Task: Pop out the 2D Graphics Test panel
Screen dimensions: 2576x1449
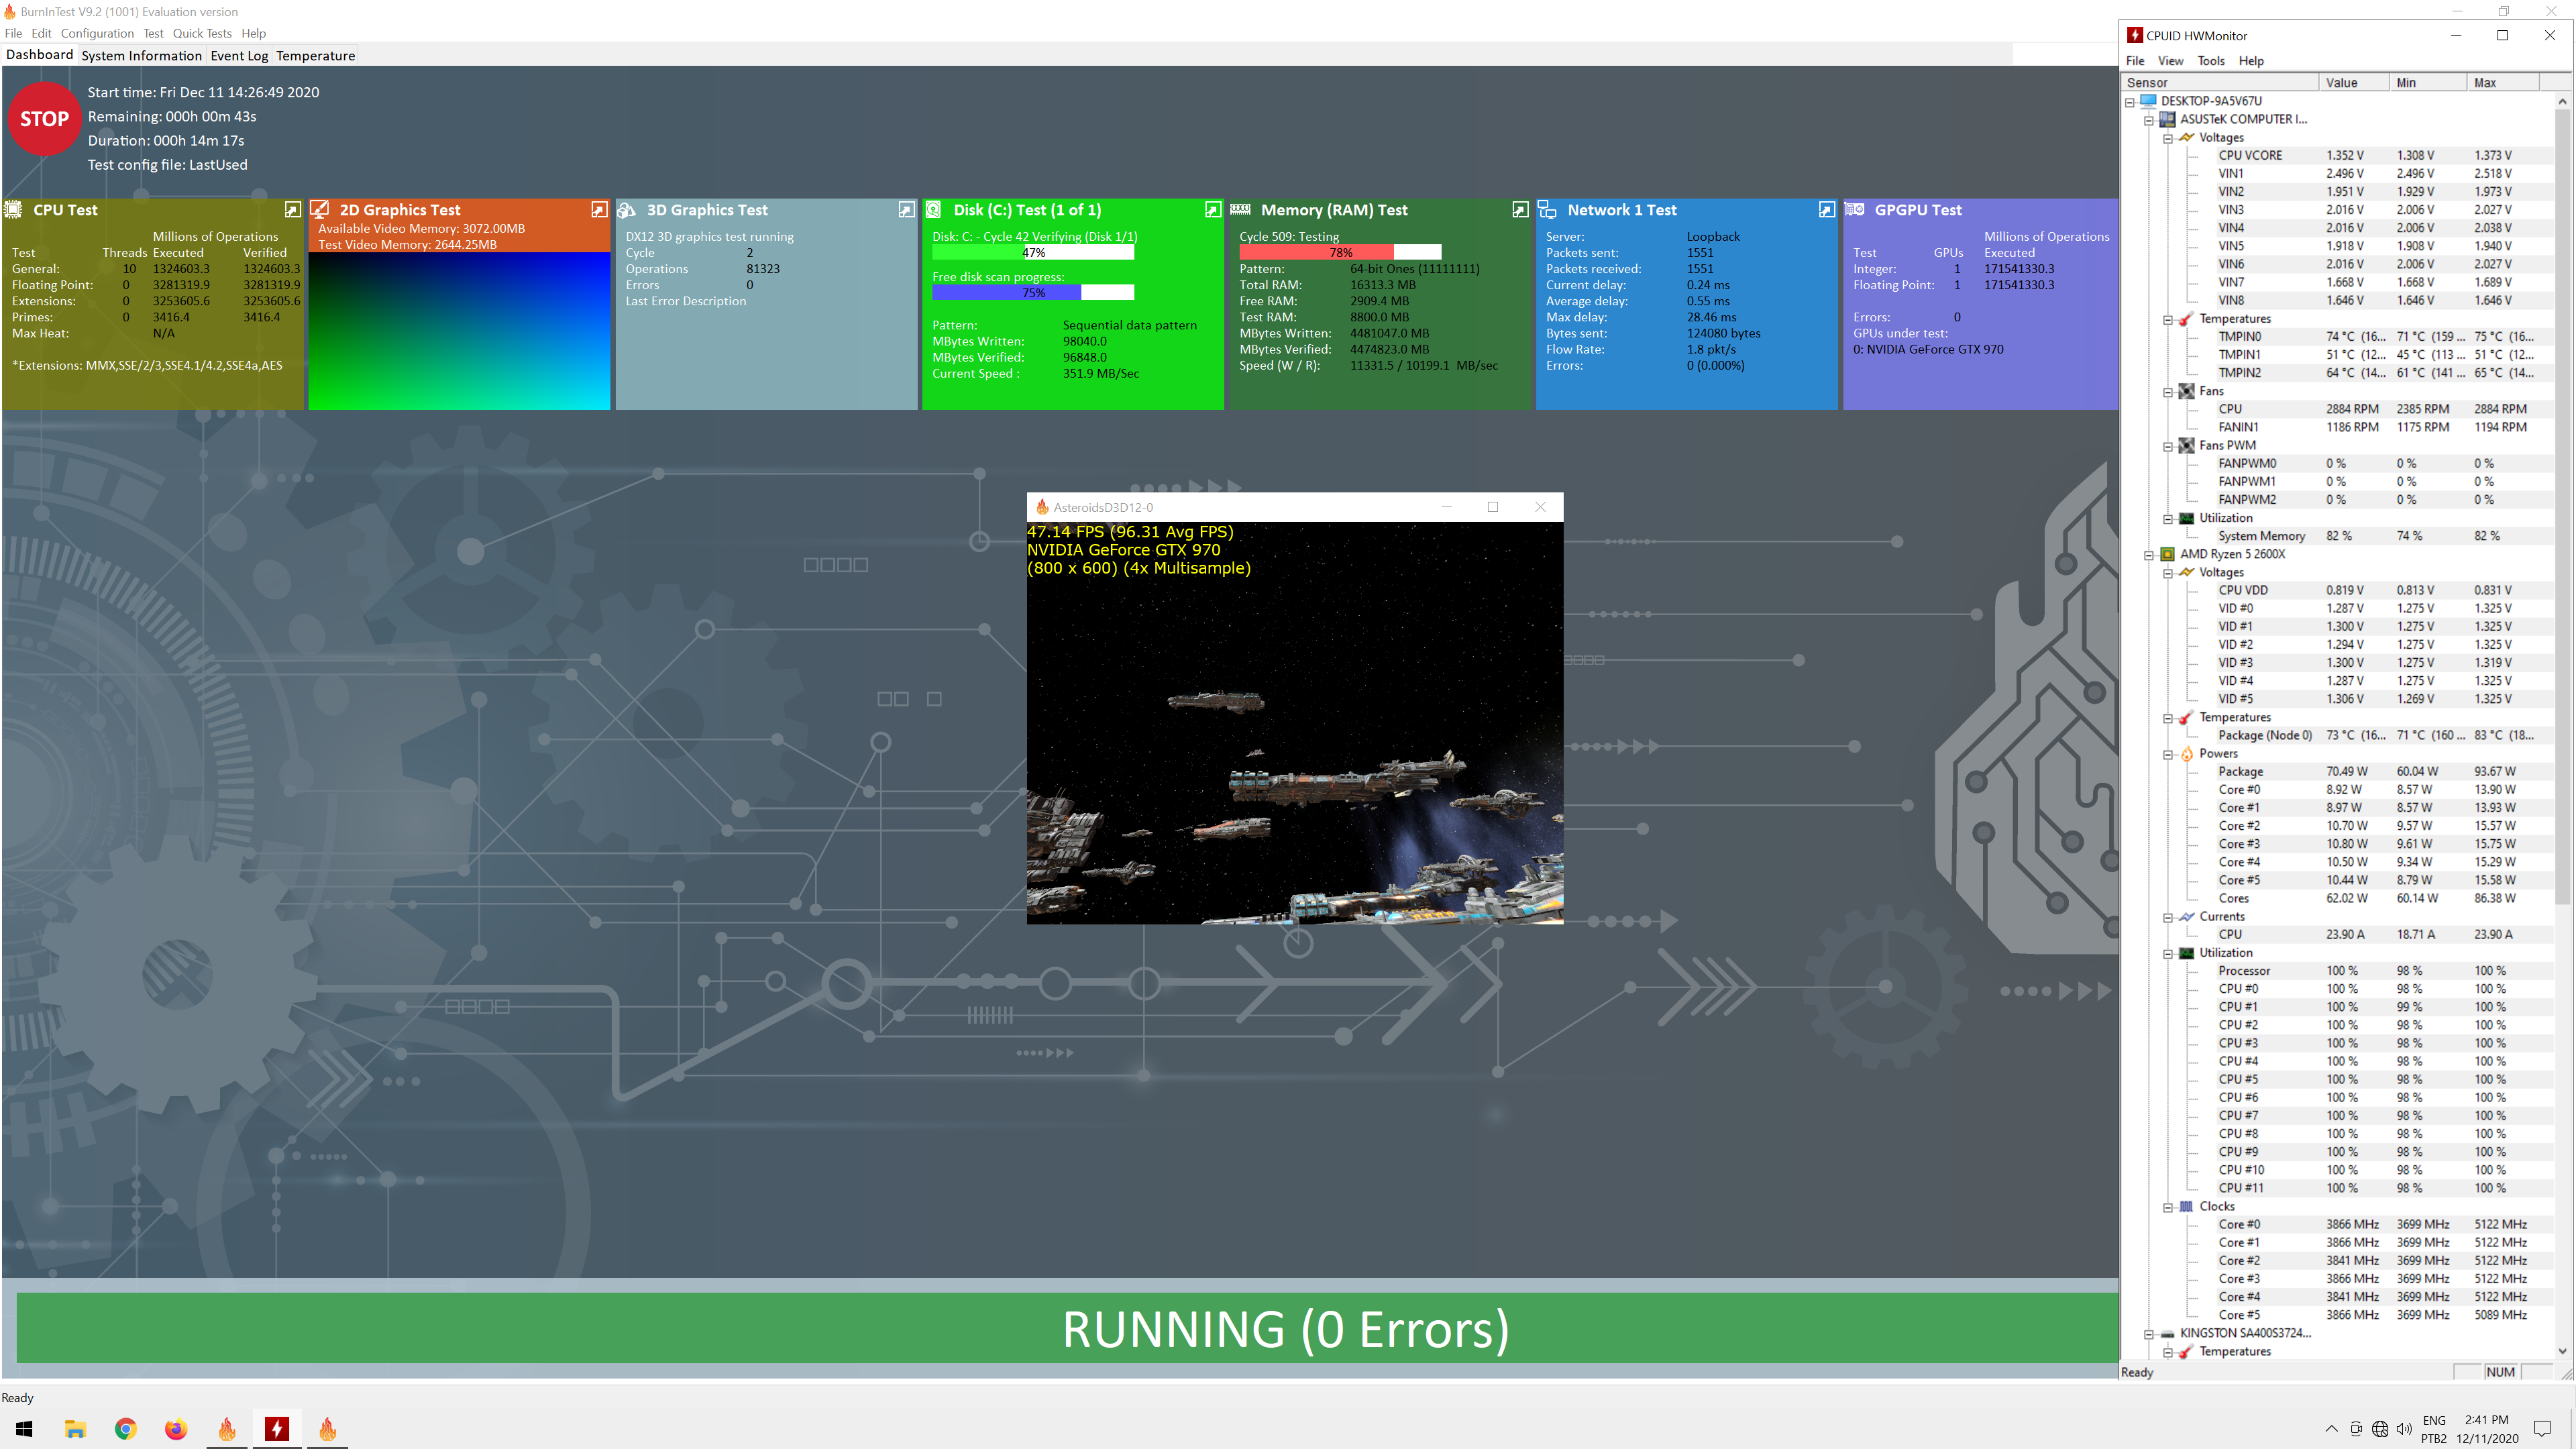Action: coord(599,210)
